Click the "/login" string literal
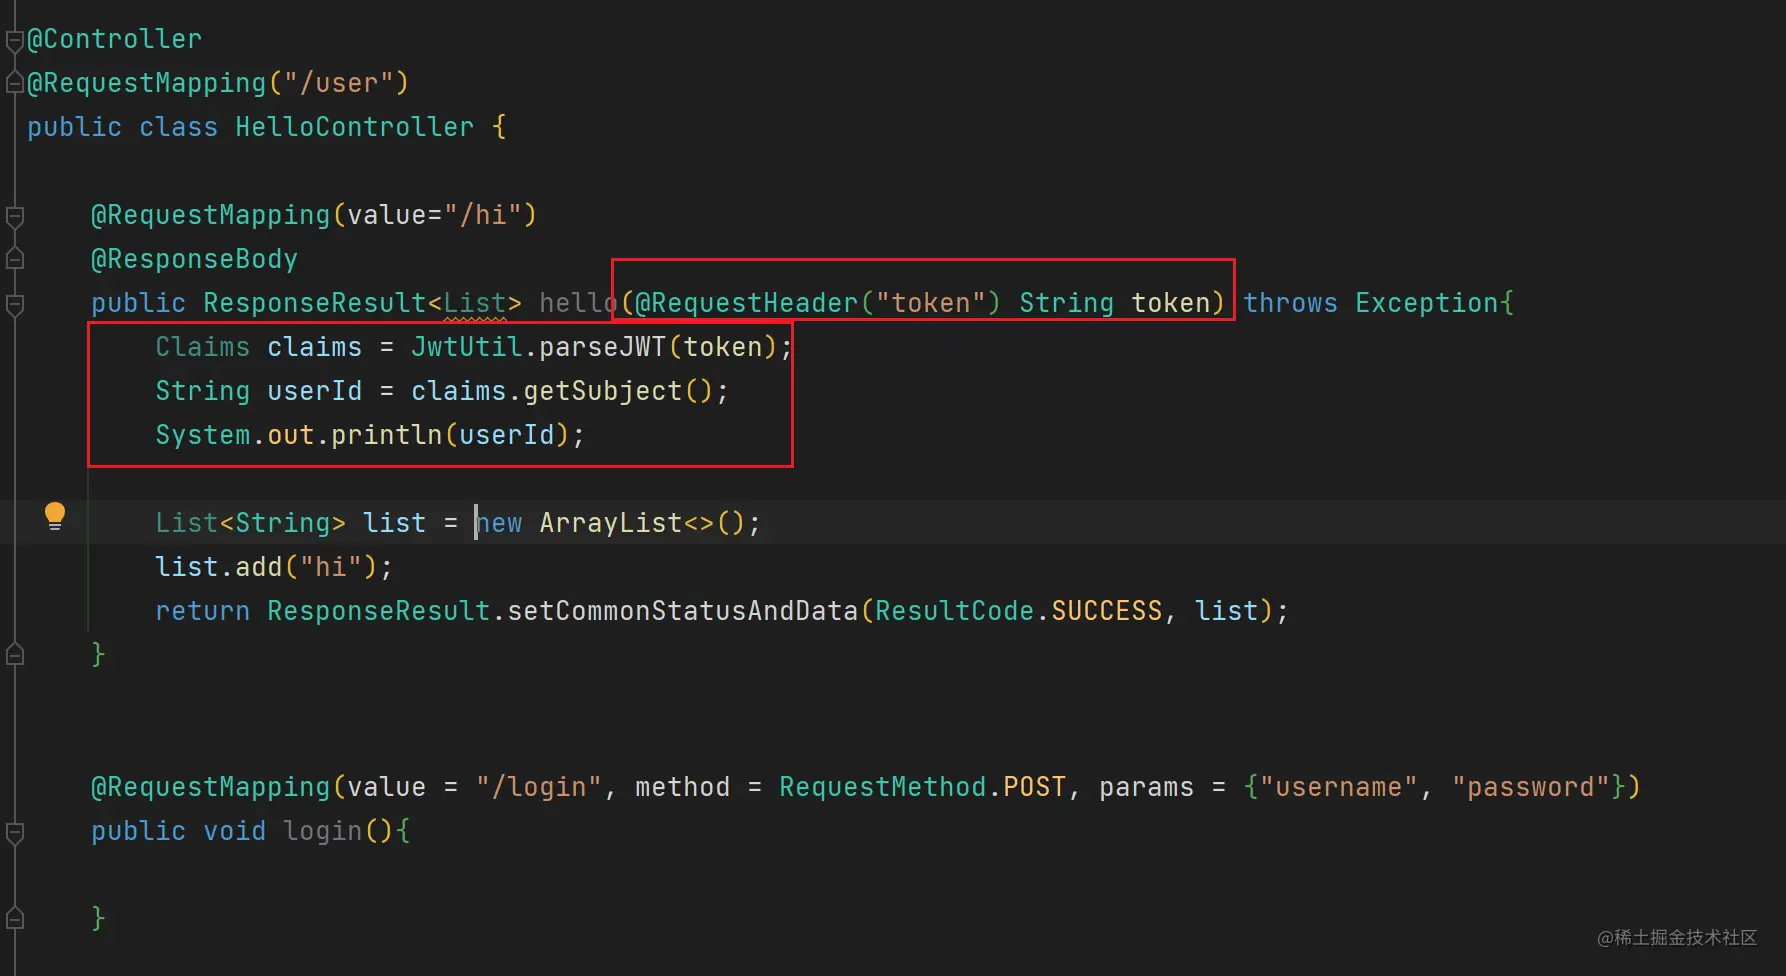 coord(539,787)
